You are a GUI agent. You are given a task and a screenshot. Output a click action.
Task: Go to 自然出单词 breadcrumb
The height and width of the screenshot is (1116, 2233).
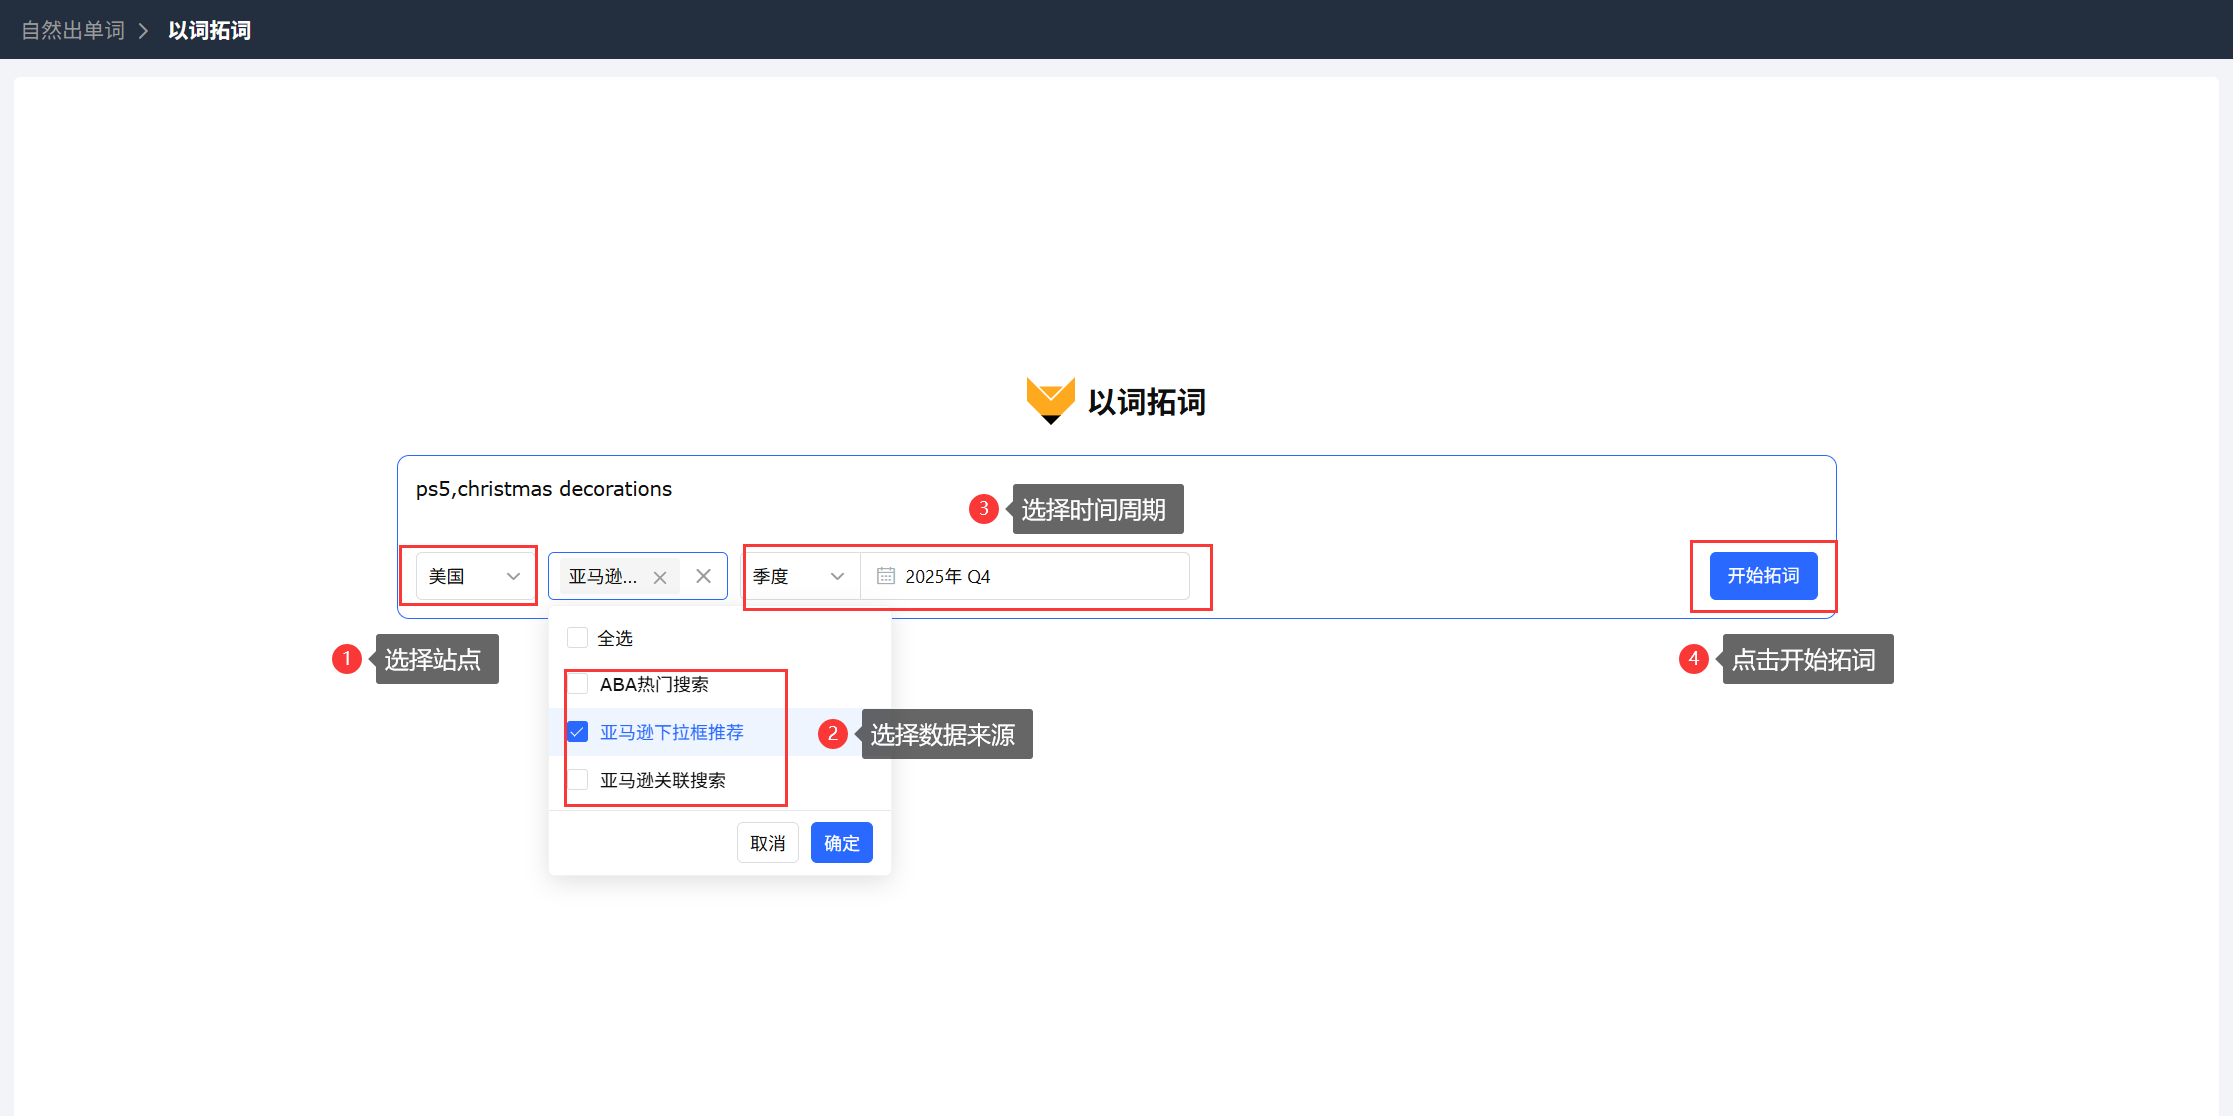tap(73, 31)
